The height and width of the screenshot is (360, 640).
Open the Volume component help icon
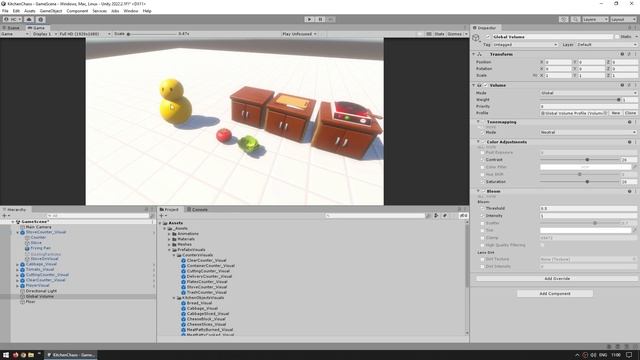pyautogui.click(x=622, y=85)
